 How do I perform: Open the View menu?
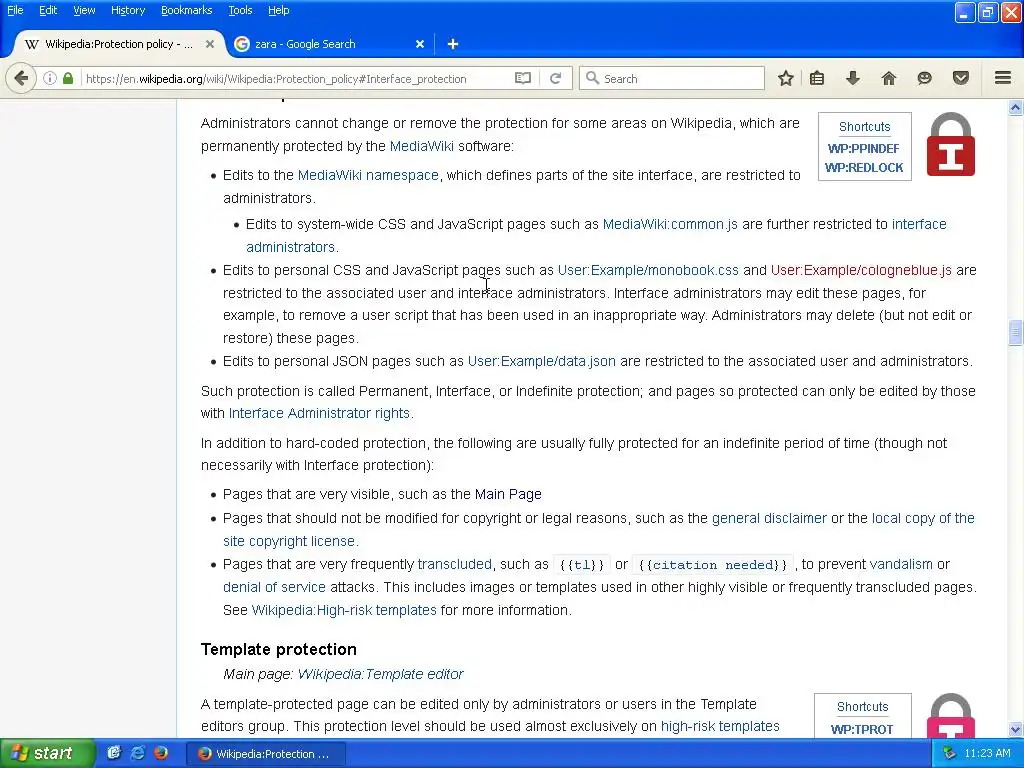[84, 10]
